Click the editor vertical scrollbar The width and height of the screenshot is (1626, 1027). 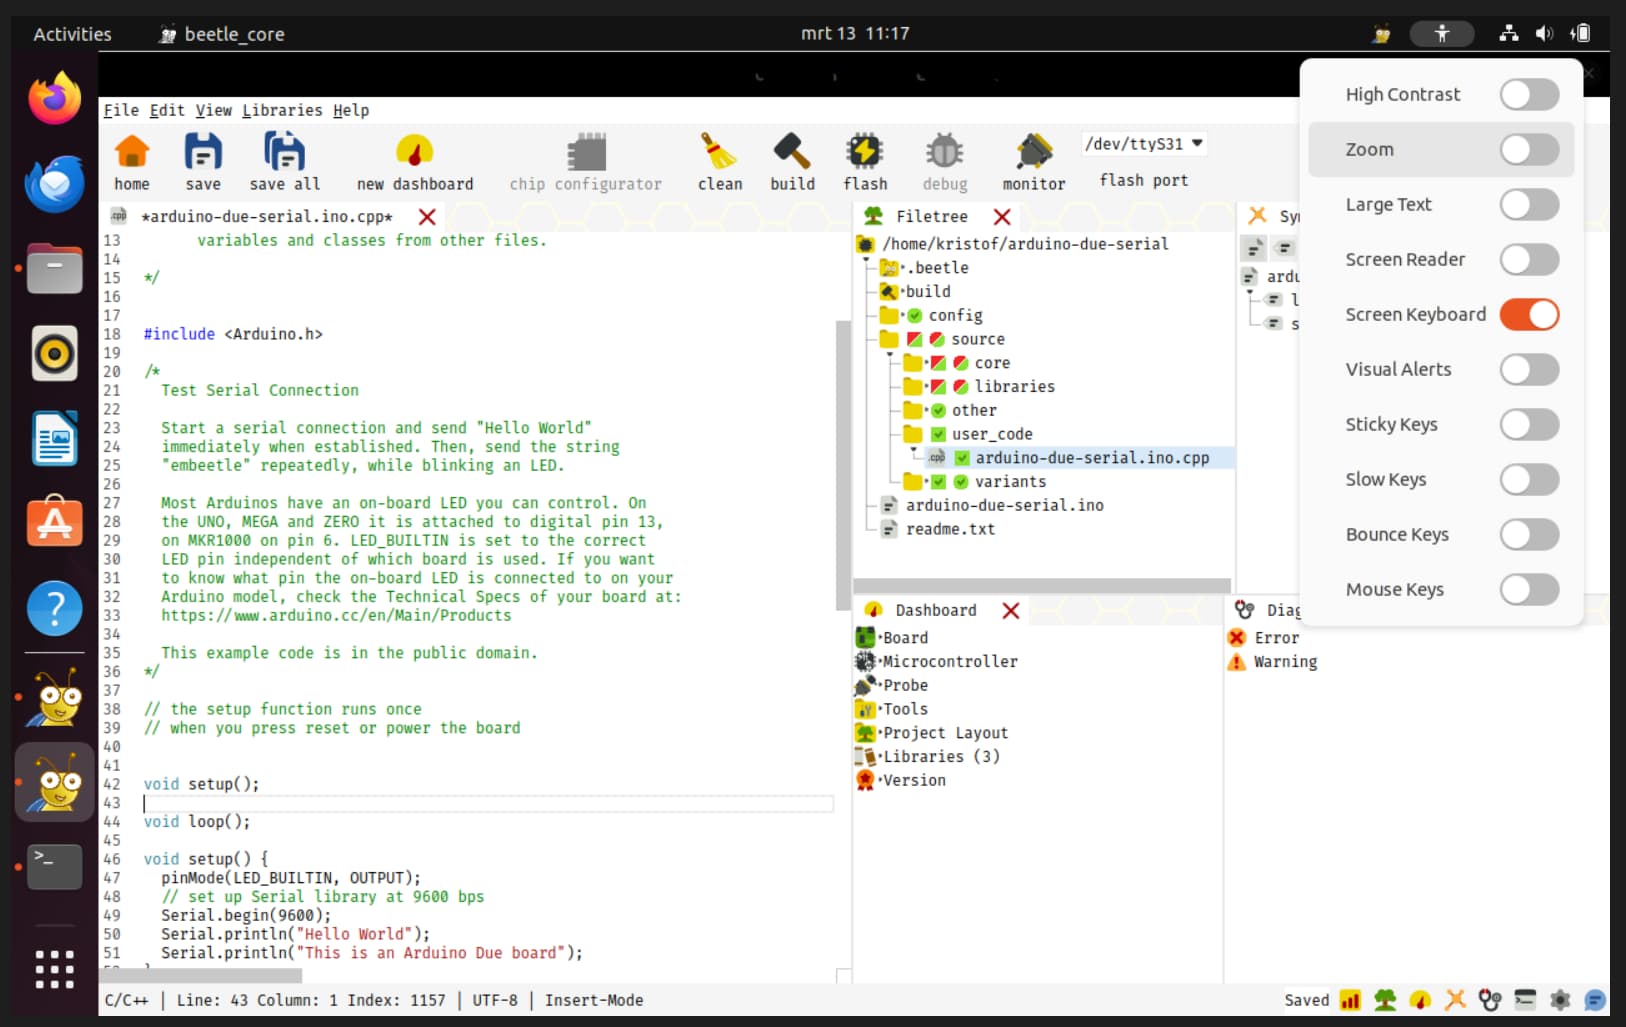pyautogui.click(x=842, y=465)
